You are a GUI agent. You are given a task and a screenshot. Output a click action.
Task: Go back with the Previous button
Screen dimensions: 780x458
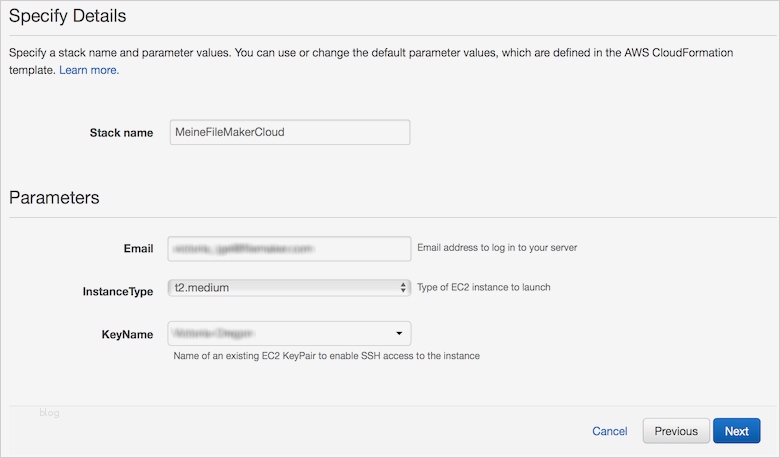[676, 431]
